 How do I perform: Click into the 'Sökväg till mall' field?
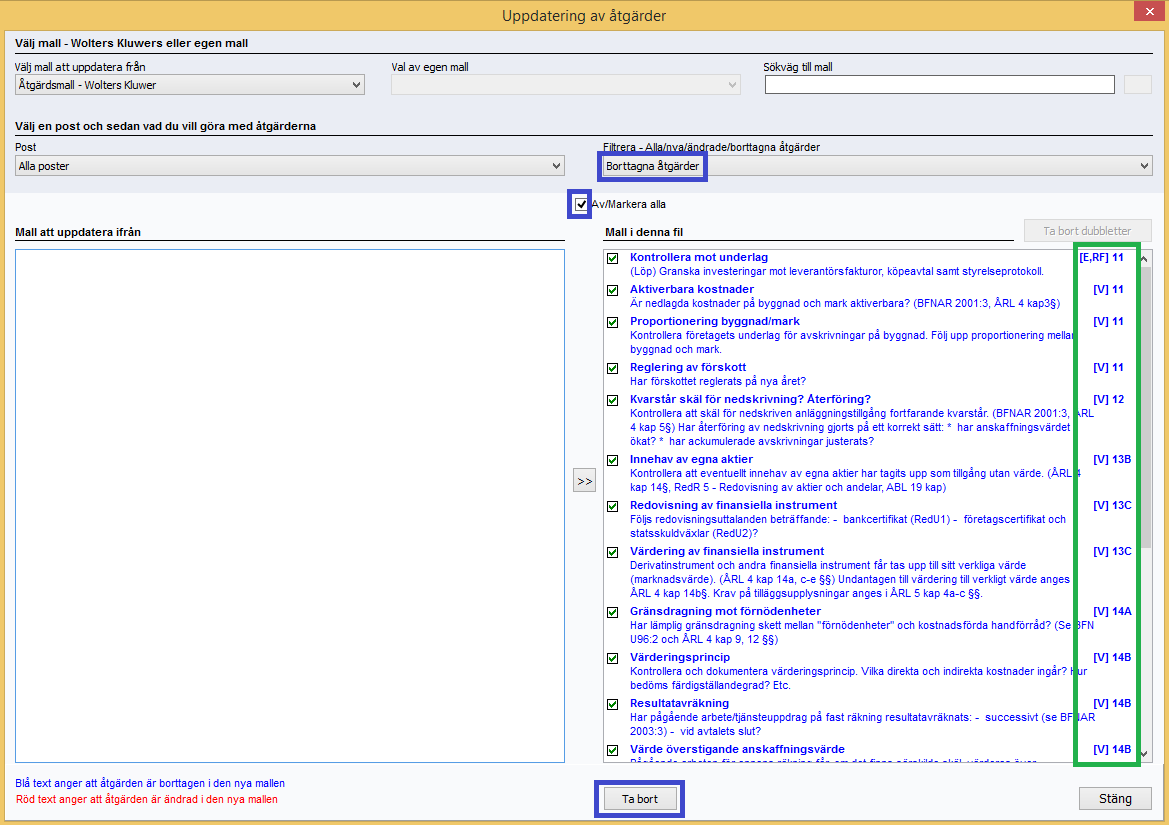tap(939, 85)
